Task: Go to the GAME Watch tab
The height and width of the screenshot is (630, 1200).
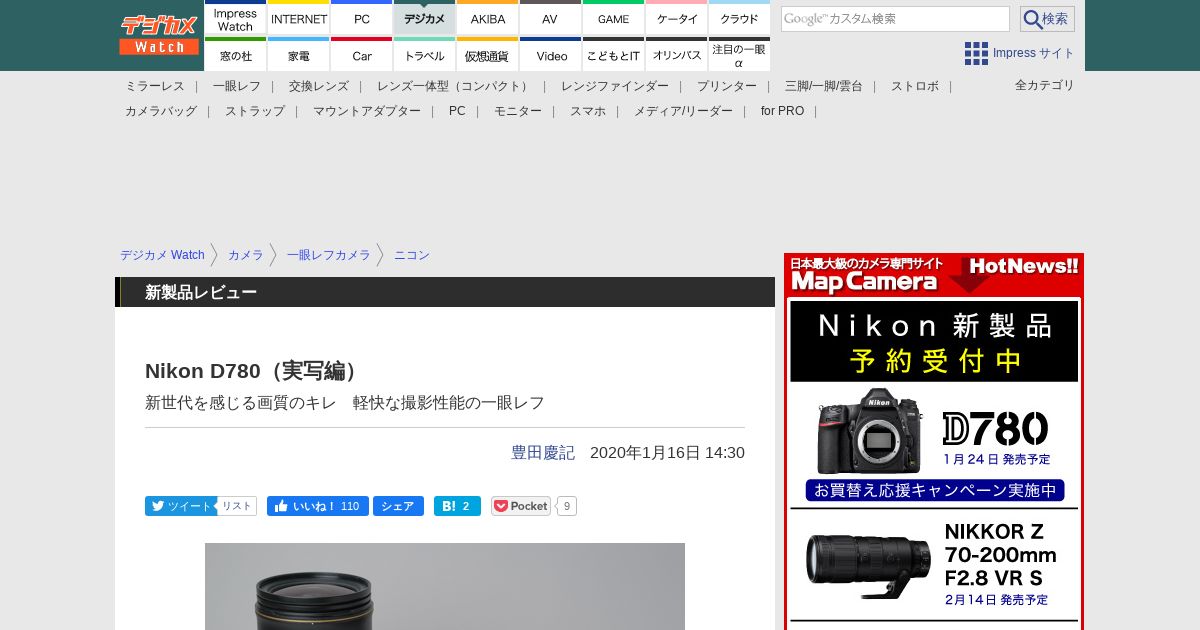Action: tap(614, 18)
